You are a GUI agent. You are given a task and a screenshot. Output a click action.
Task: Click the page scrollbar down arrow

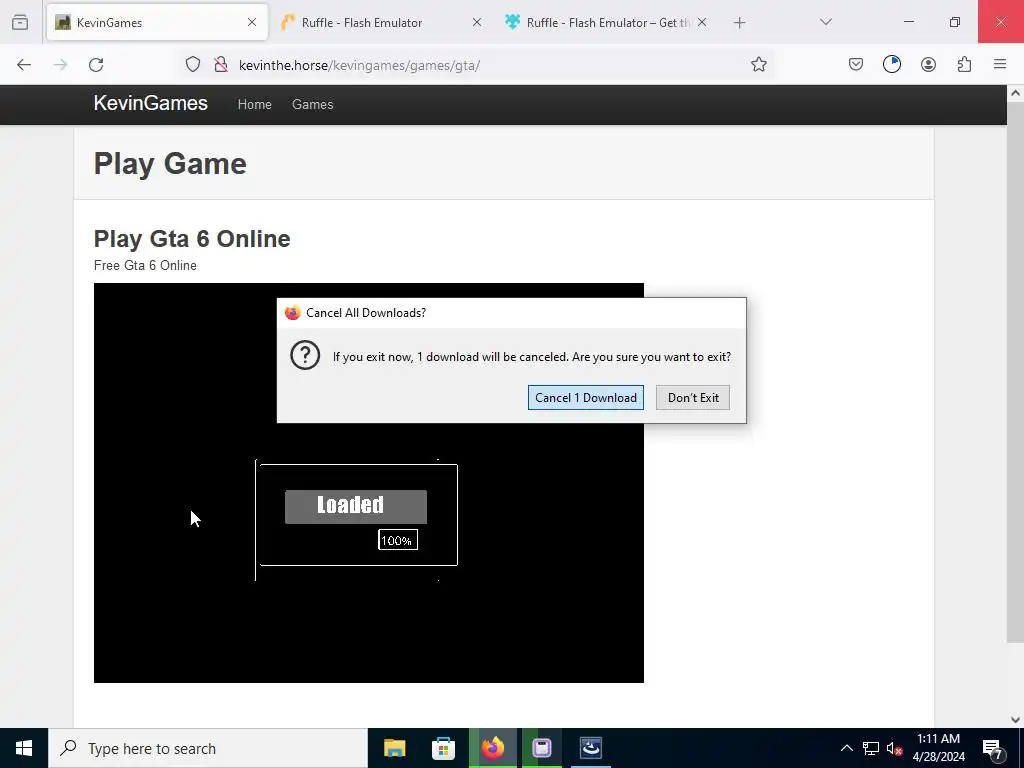(1015, 720)
